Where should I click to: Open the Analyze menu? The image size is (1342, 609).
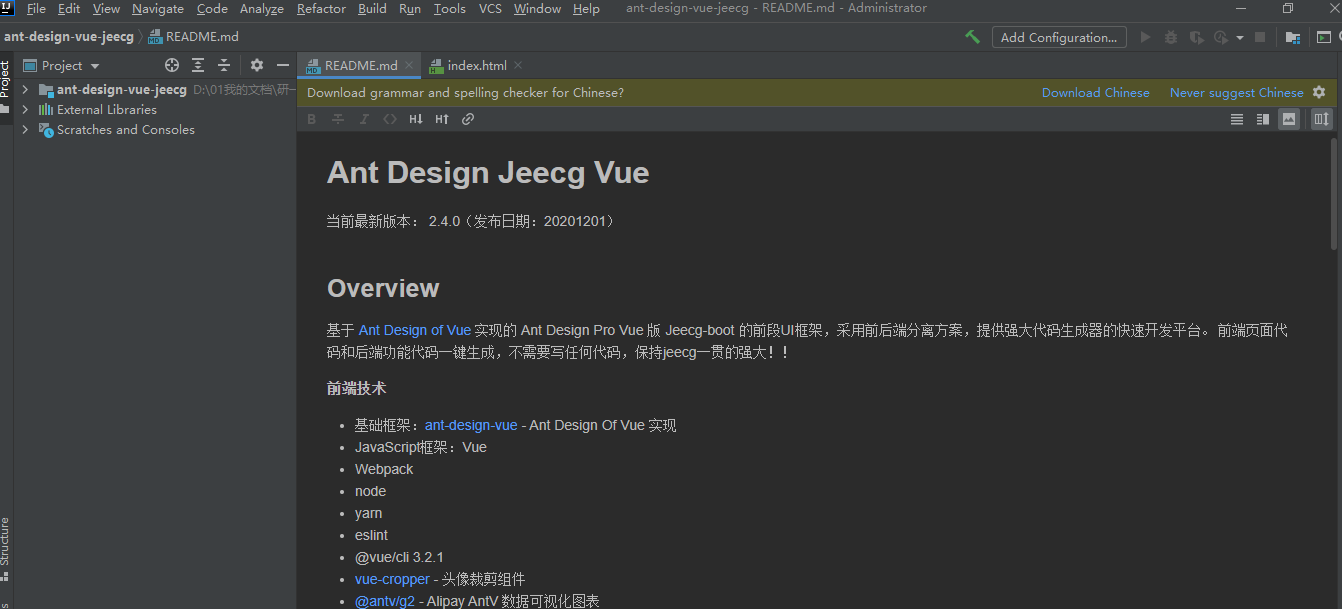tap(262, 8)
